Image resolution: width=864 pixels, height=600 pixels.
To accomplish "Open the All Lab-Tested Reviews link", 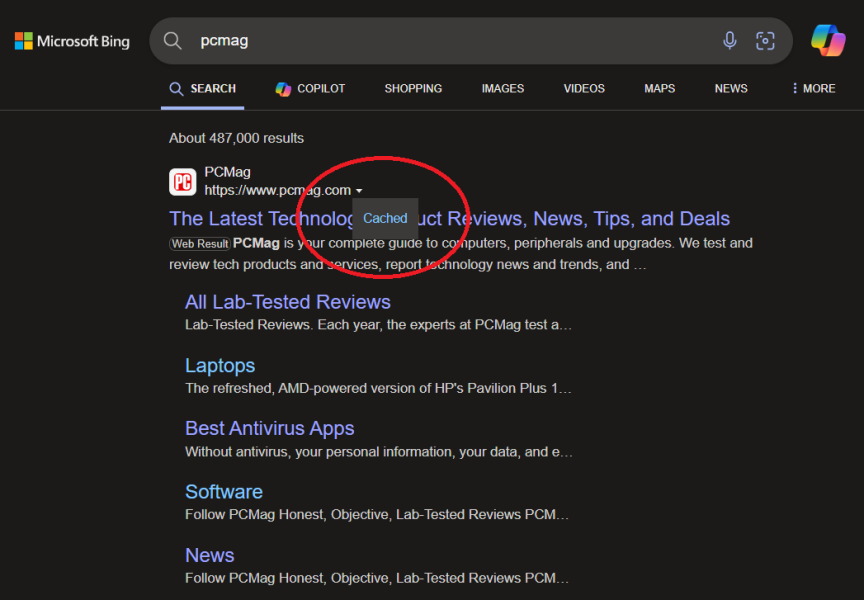I will 287,301.
